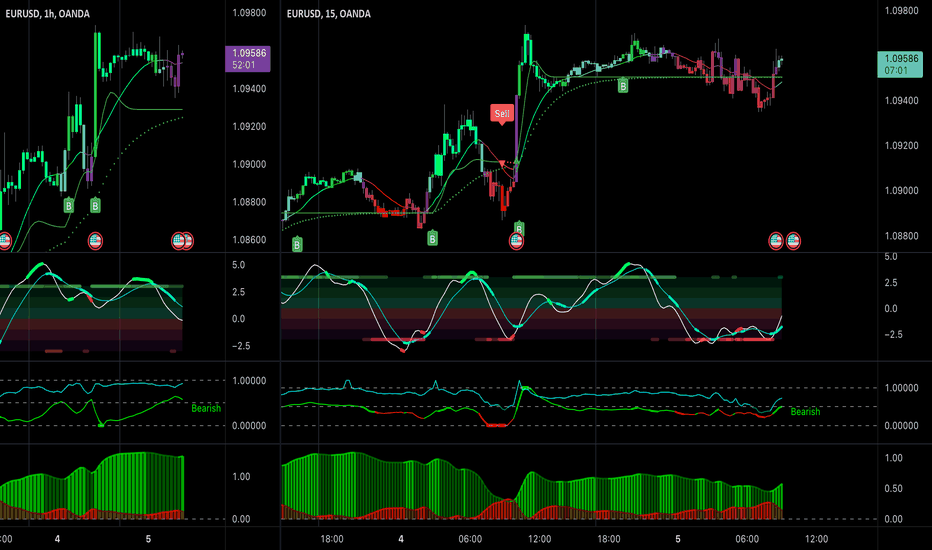
Task: Click the red Sell signal label
Action: point(502,114)
